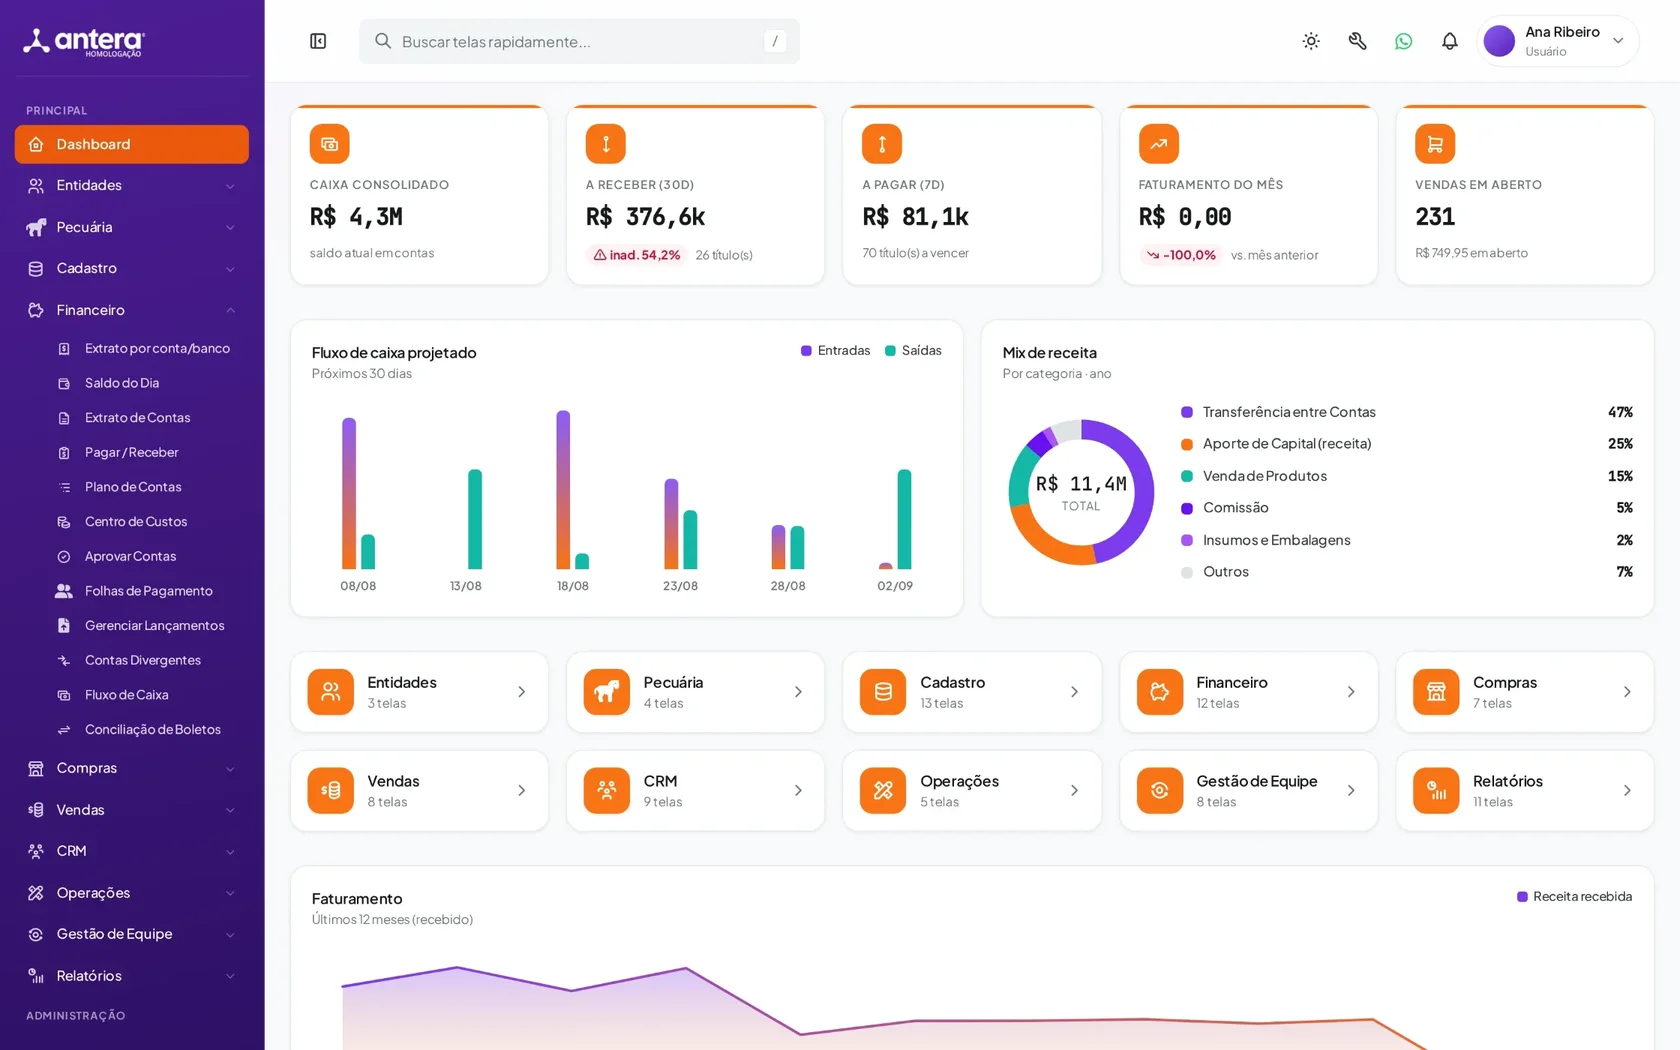Image resolution: width=1680 pixels, height=1050 pixels.
Task: Toggle the Receita recebida legend entry
Action: (1574, 897)
